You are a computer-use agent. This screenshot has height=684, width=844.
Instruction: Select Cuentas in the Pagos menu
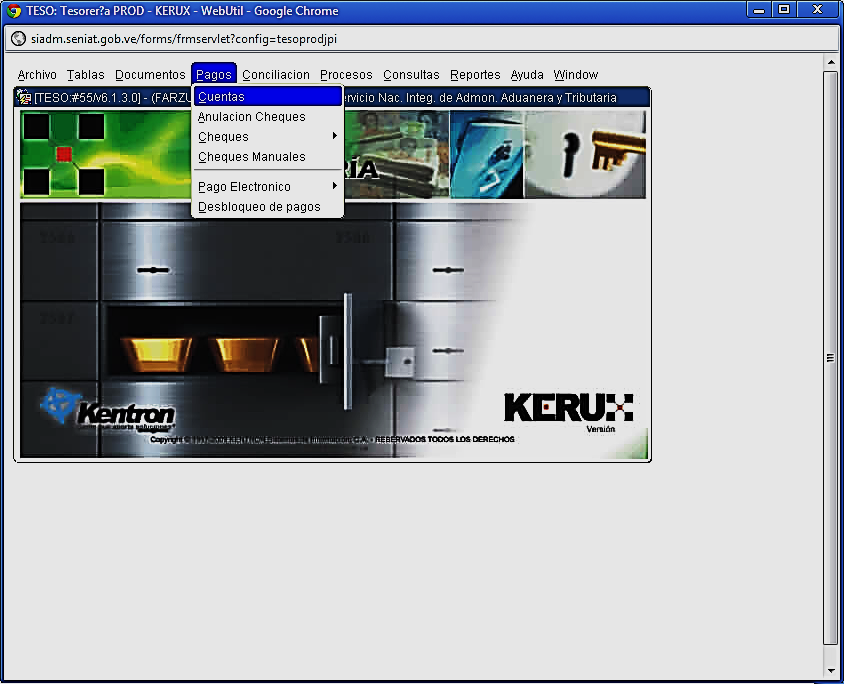click(268, 97)
